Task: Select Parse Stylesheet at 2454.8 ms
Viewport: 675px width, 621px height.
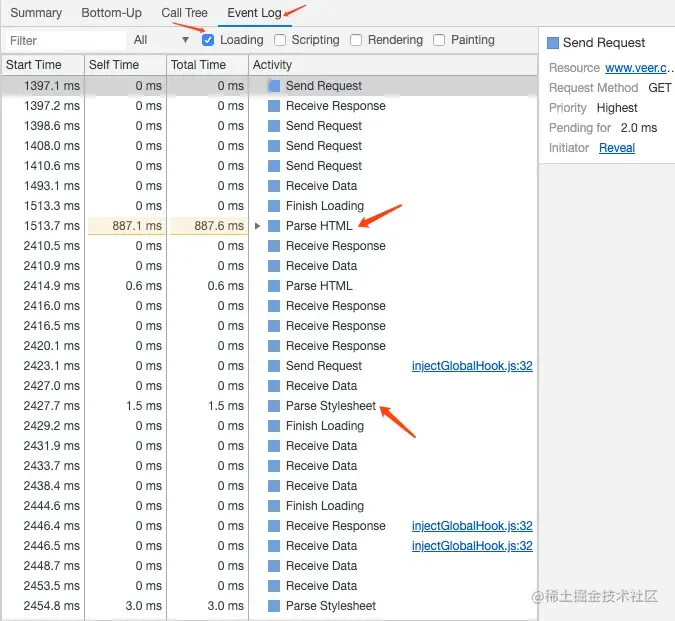Action: tap(269, 606)
